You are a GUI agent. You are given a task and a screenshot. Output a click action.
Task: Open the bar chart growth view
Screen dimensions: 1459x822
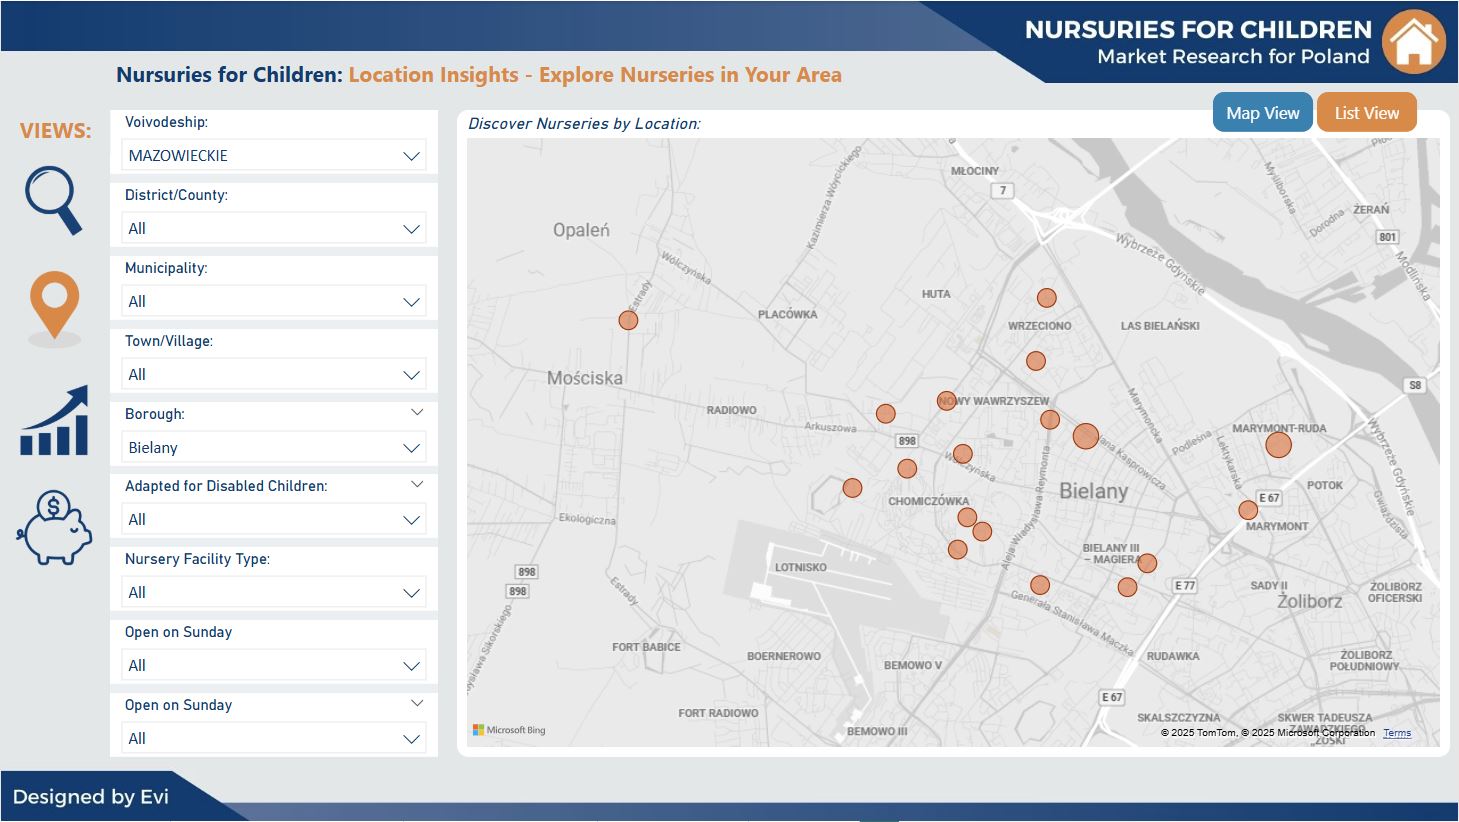coord(54,421)
